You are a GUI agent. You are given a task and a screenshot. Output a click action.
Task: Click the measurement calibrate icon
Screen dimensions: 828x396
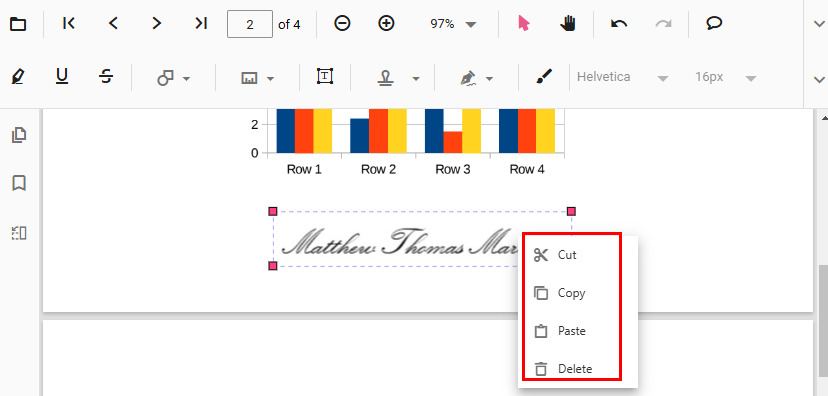(249, 78)
